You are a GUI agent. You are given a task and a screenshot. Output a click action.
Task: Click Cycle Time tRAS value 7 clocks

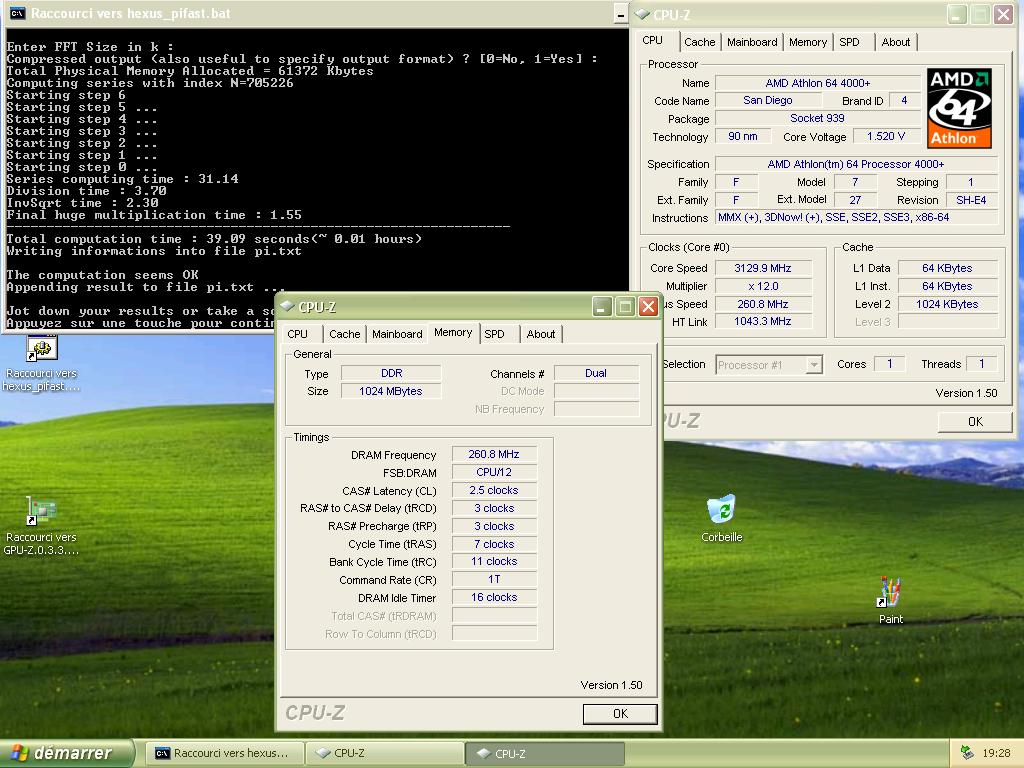point(494,544)
